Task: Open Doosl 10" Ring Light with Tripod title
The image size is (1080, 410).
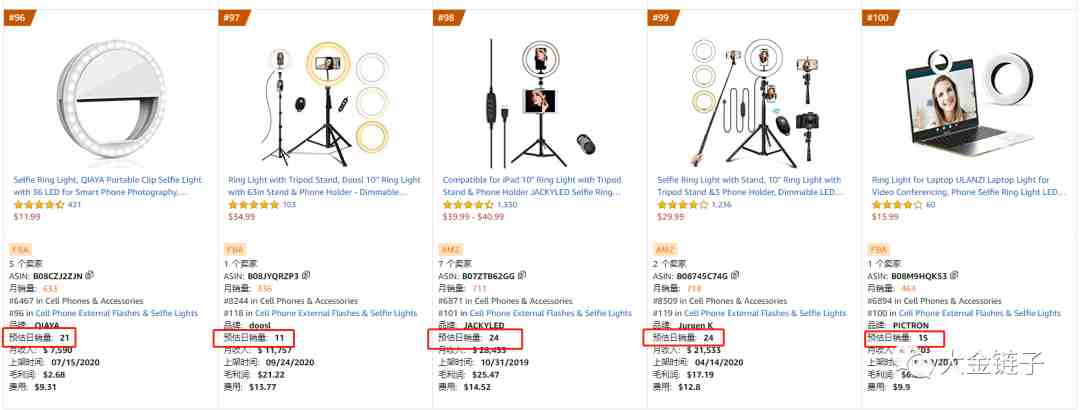Action: click(324, 186)
